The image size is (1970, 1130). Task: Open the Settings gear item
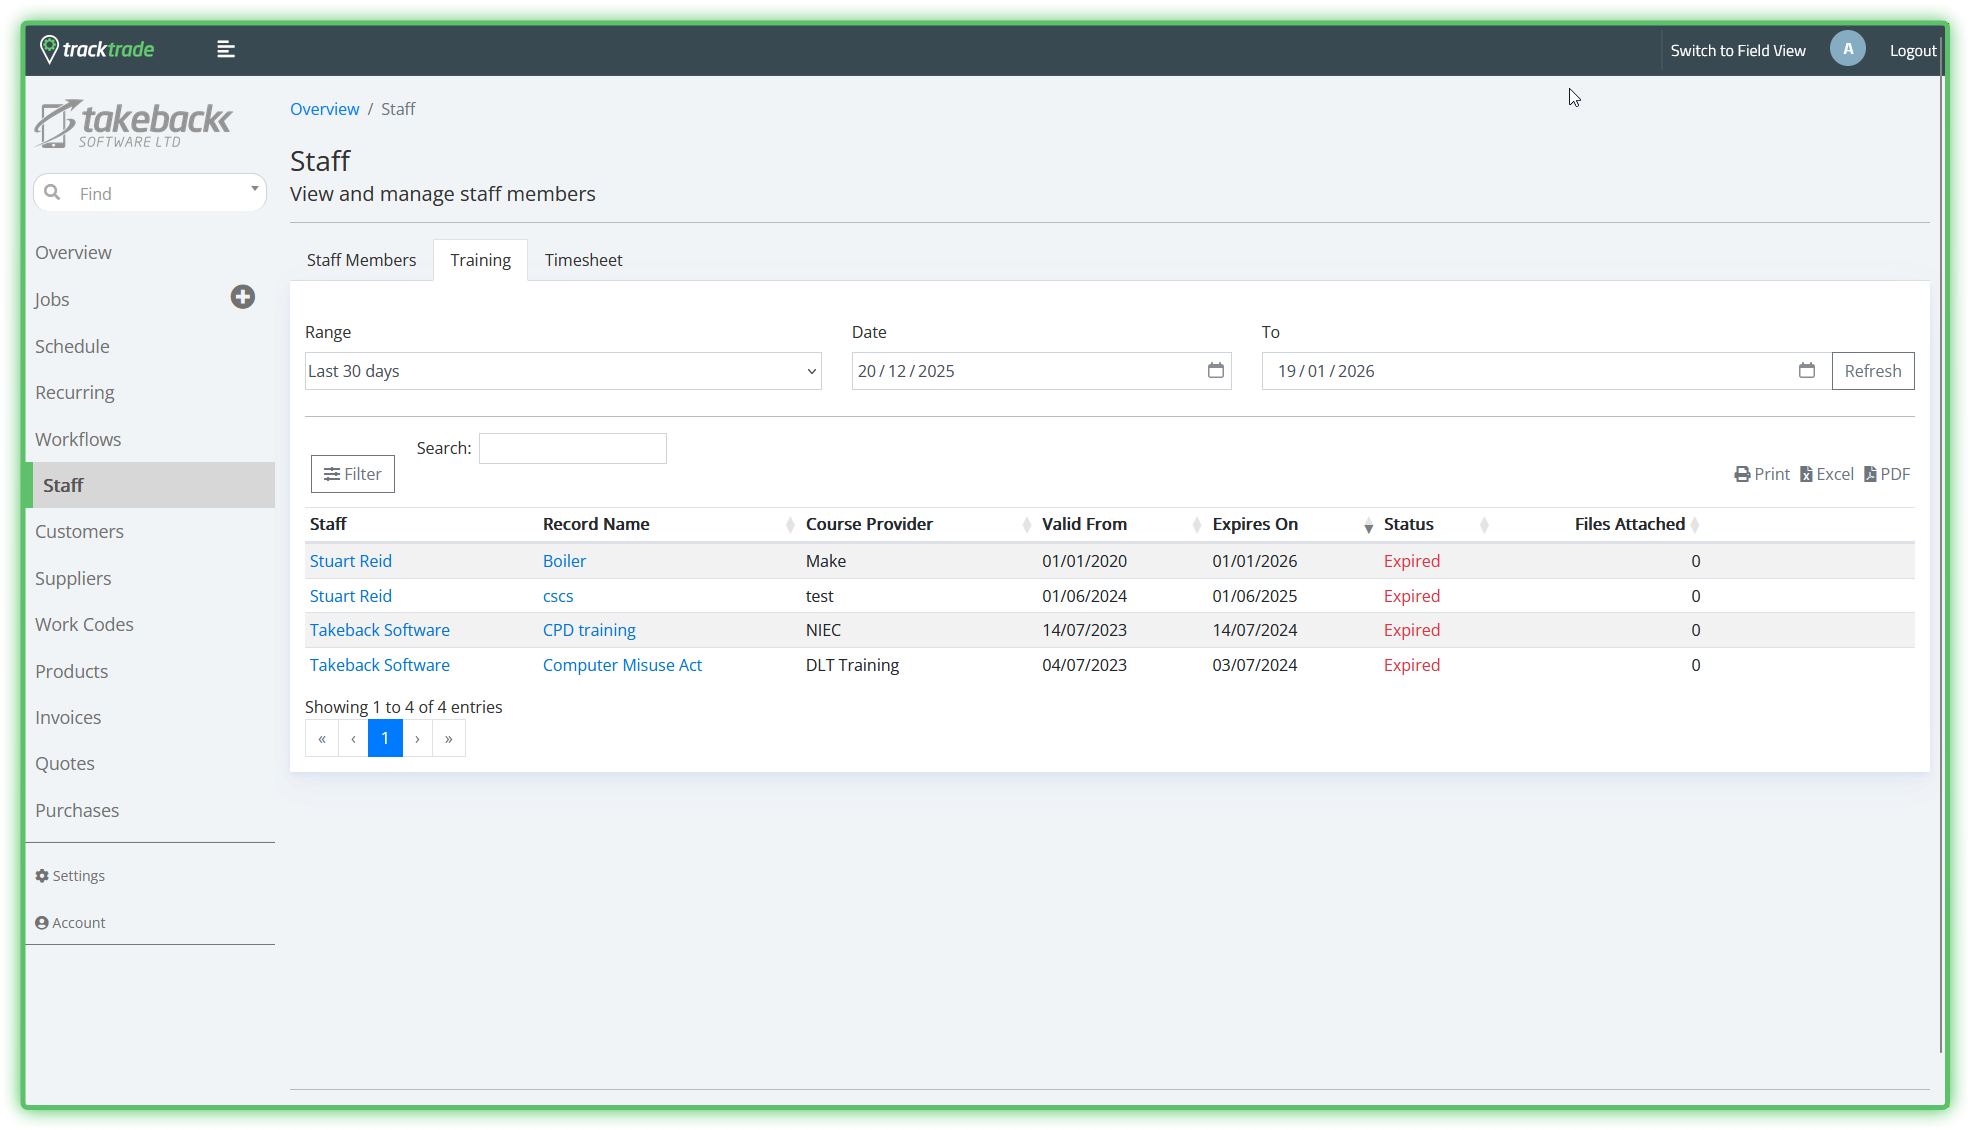point(70,876)
